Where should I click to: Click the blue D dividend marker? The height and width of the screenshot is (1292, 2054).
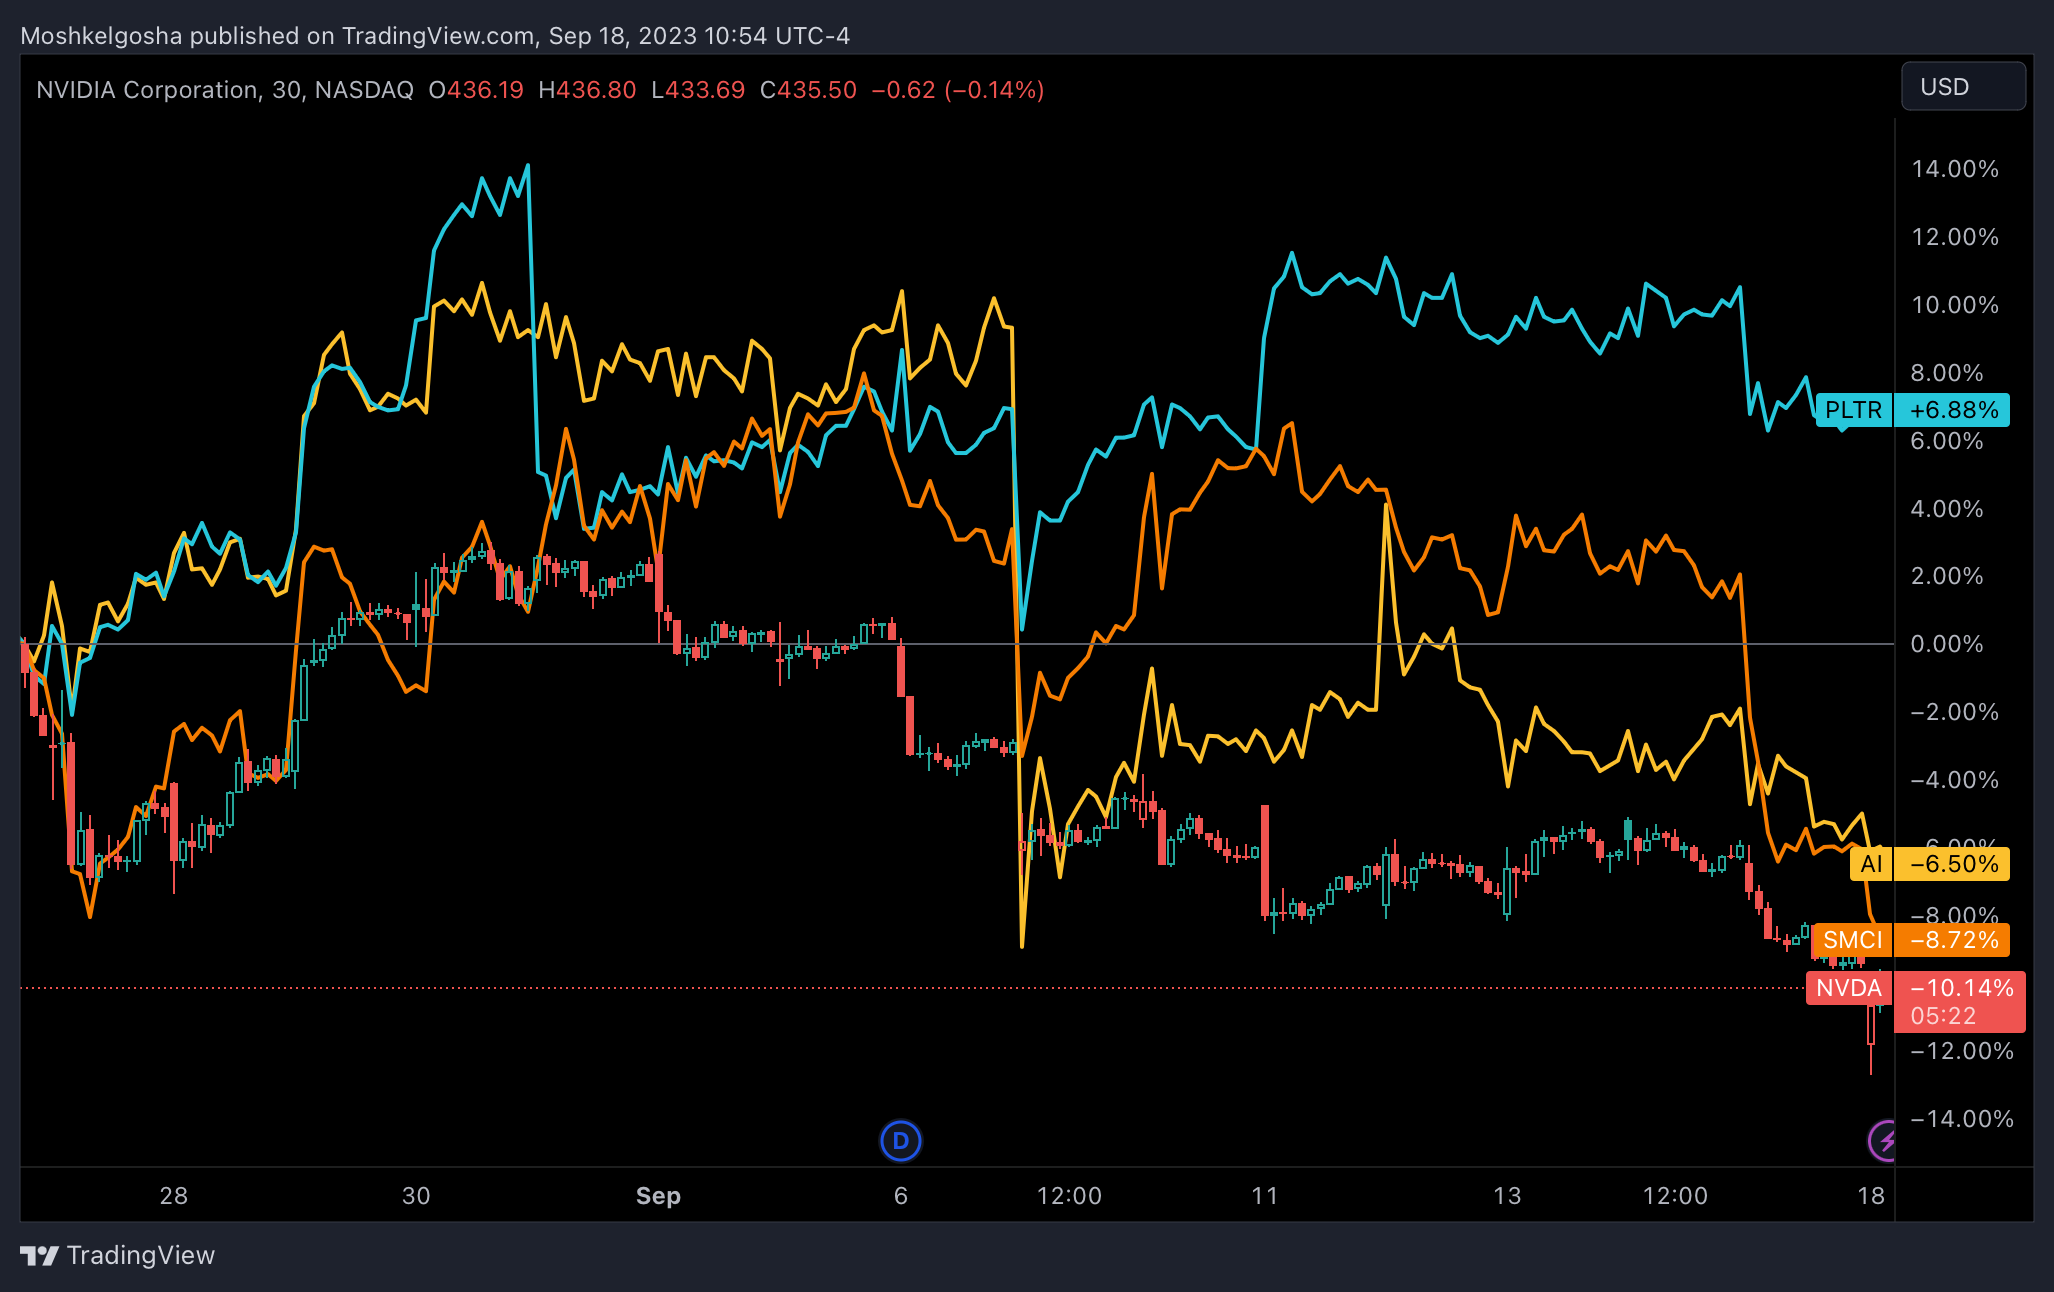click(900, 1141)
